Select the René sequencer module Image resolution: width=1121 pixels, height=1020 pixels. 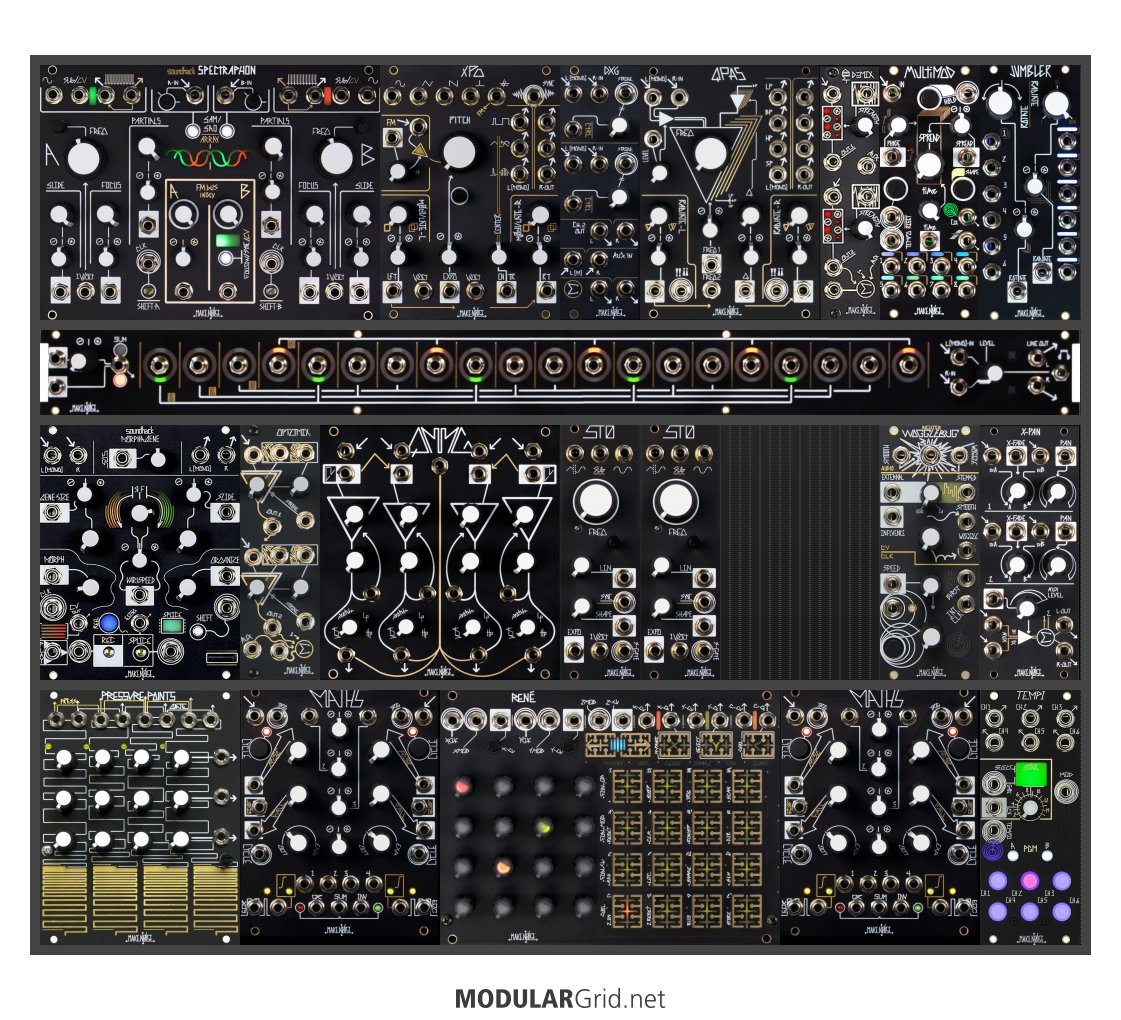pos(610,817)
